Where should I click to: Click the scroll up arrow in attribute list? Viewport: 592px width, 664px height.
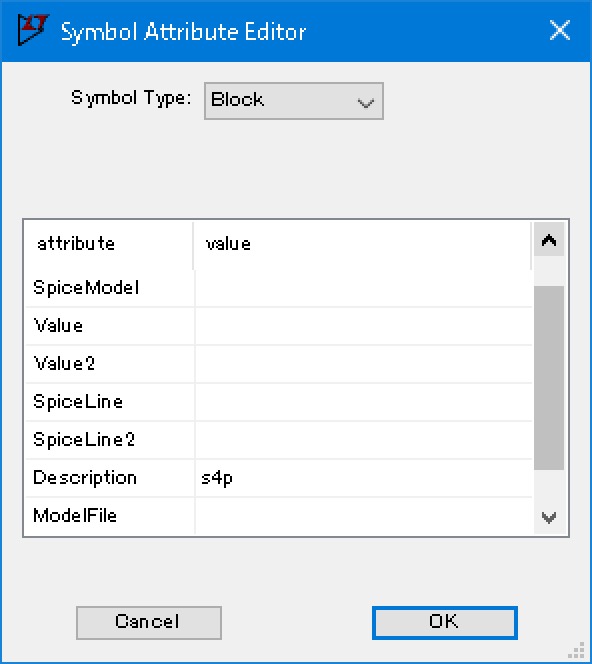click(548, 240)
